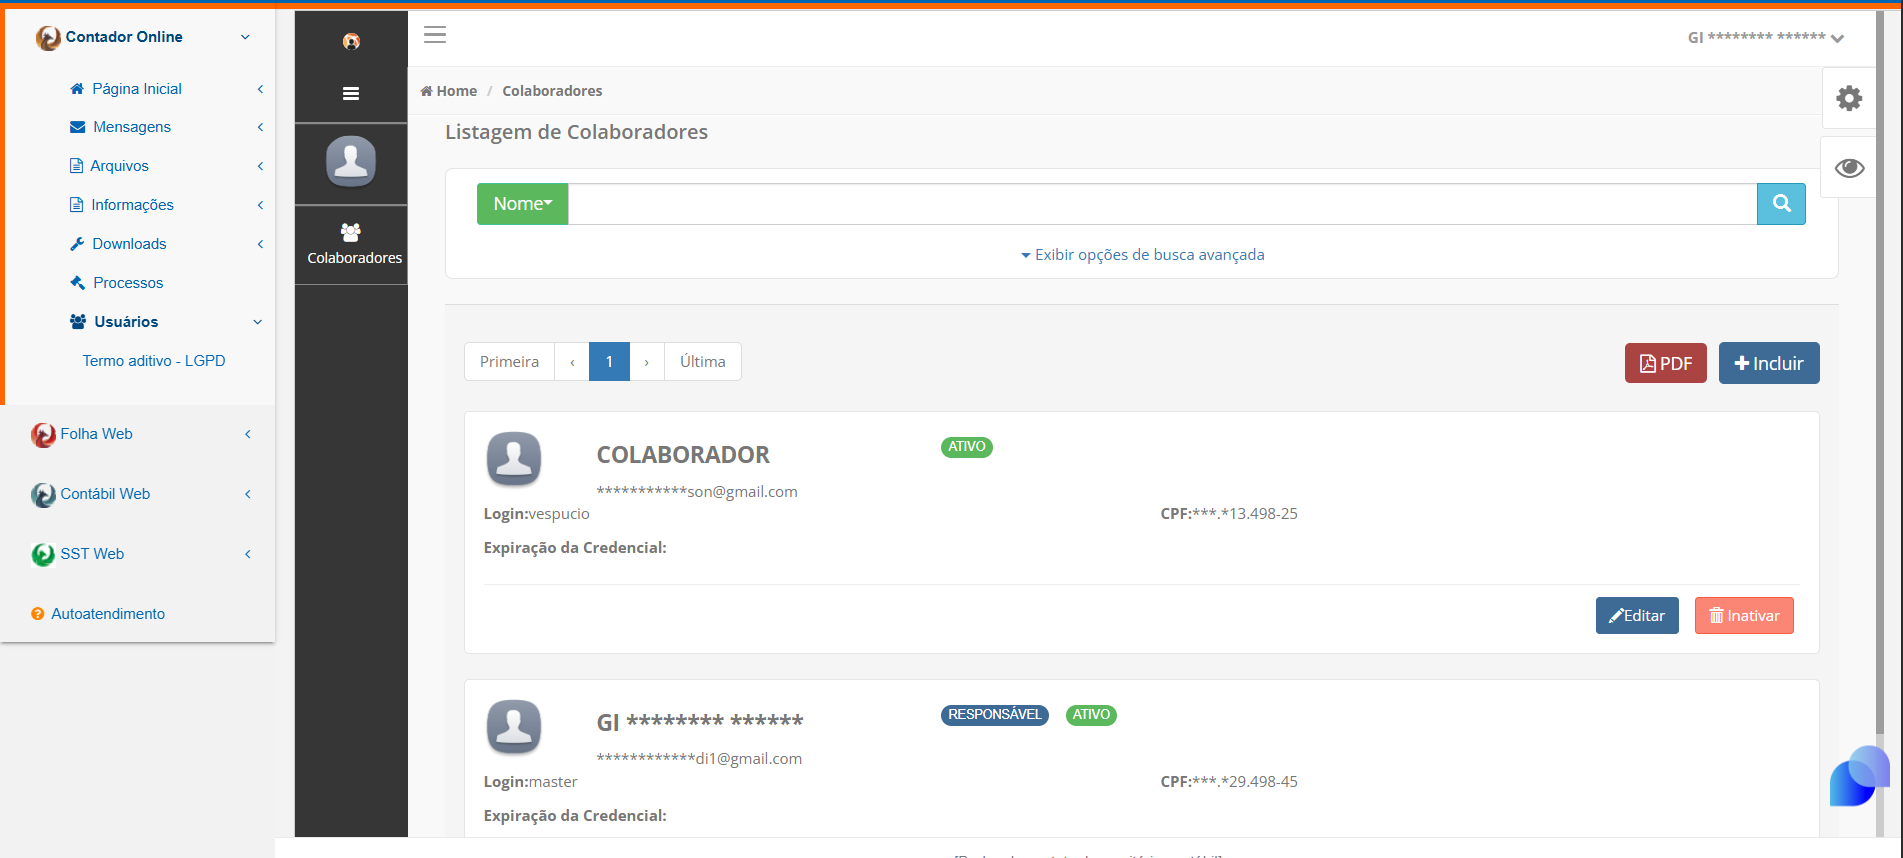Click the hamburger icon in dark panel

tap(351, 94)
